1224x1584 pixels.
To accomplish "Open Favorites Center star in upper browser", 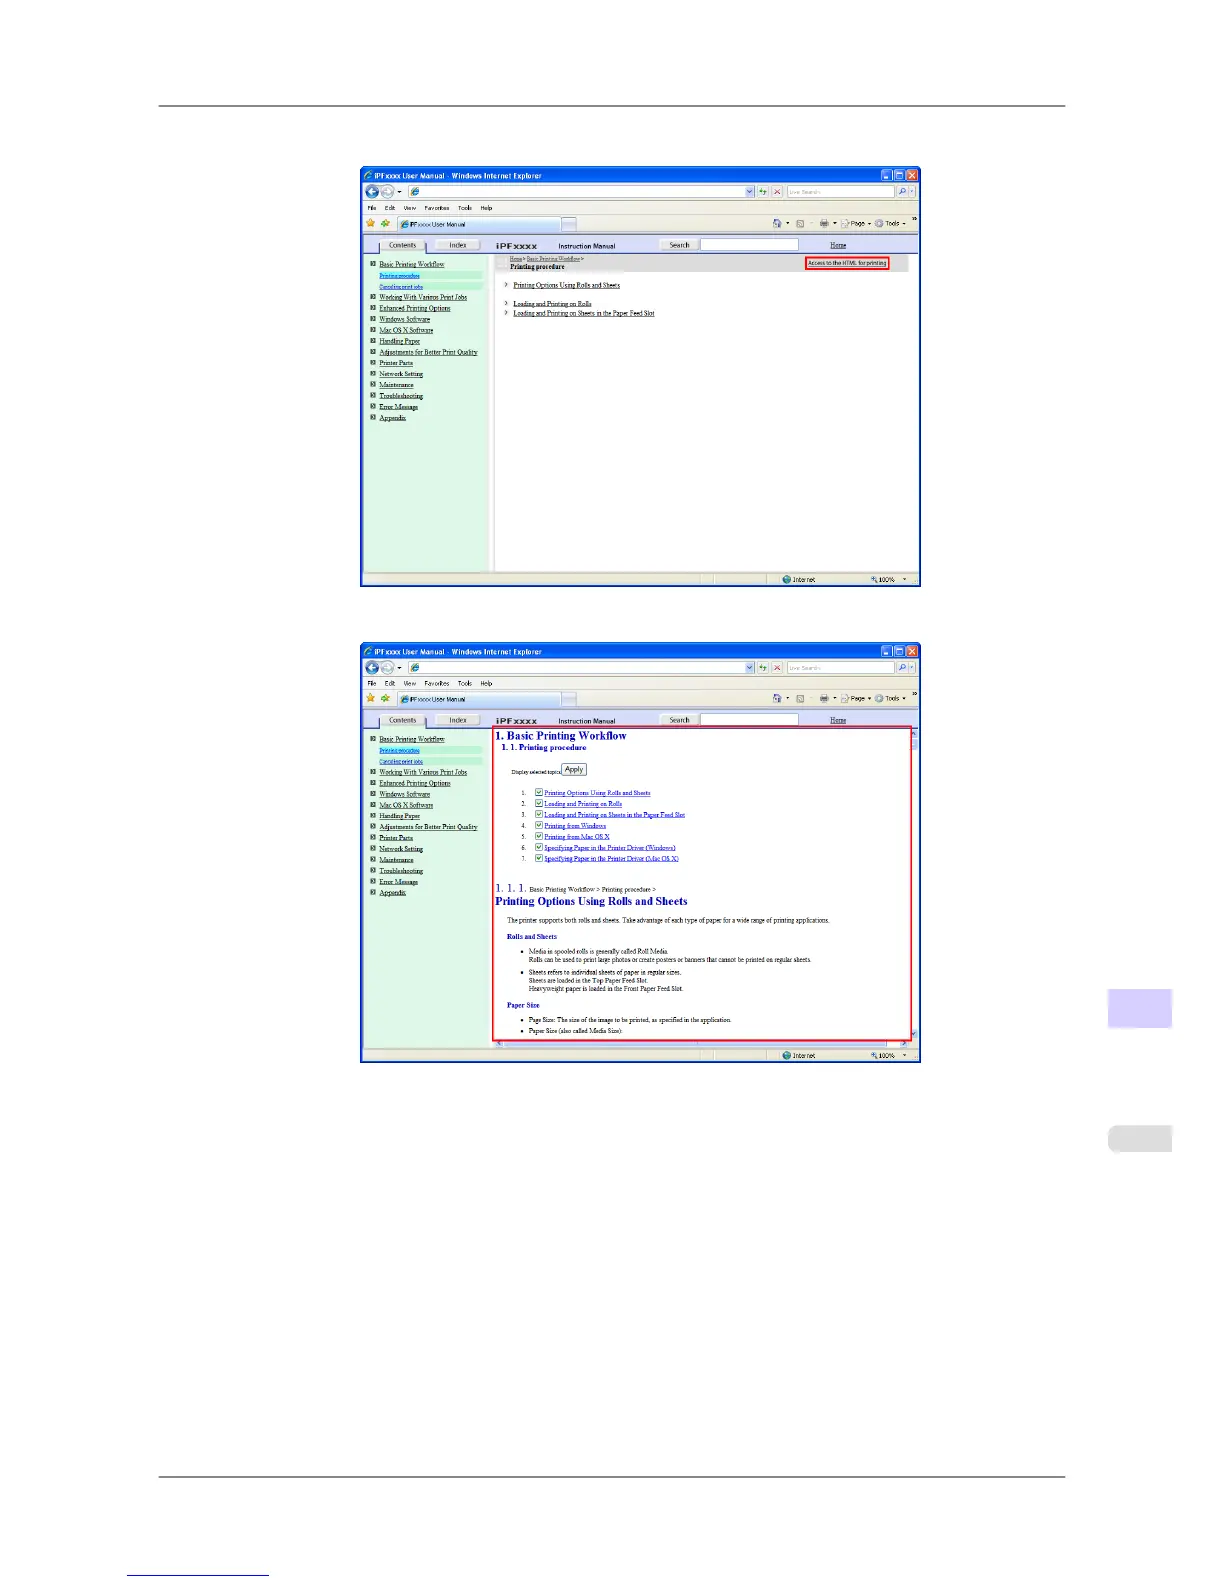I will tap(371, 224).
